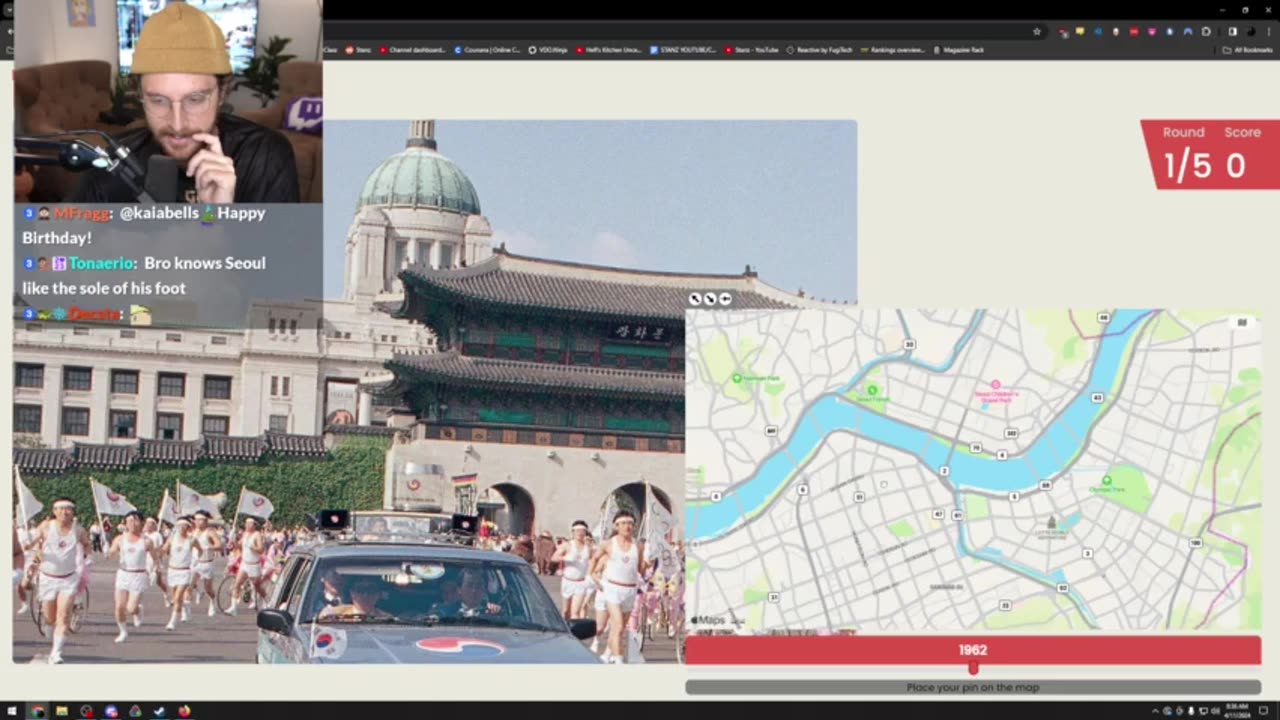1280x720 pixels.
Task: Select the Olympic Park marker on the map
Action: (1106, 480)
